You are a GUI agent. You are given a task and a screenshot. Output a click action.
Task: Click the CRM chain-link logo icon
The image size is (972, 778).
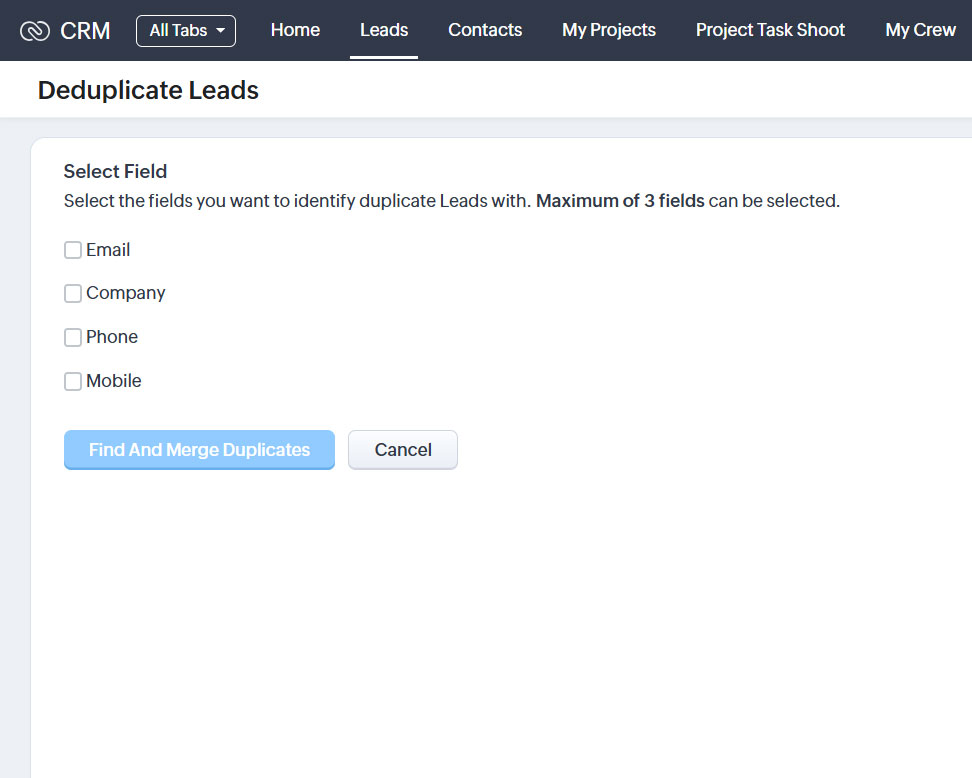click(35, 31)
